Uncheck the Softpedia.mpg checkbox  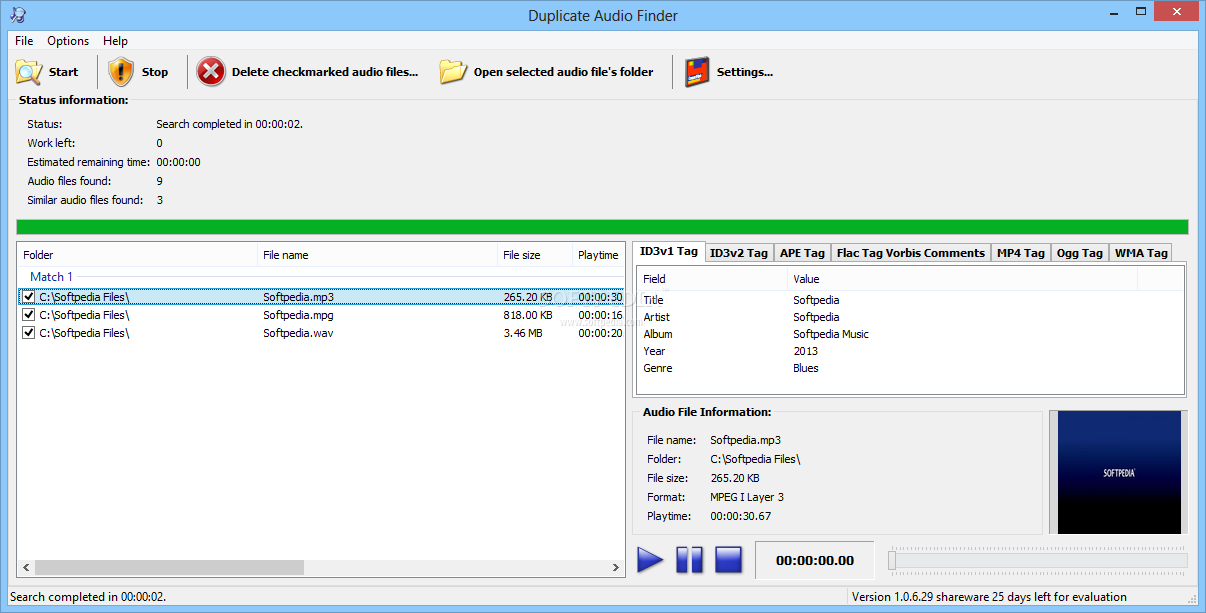pyautogui.click(x=29, y=315)
